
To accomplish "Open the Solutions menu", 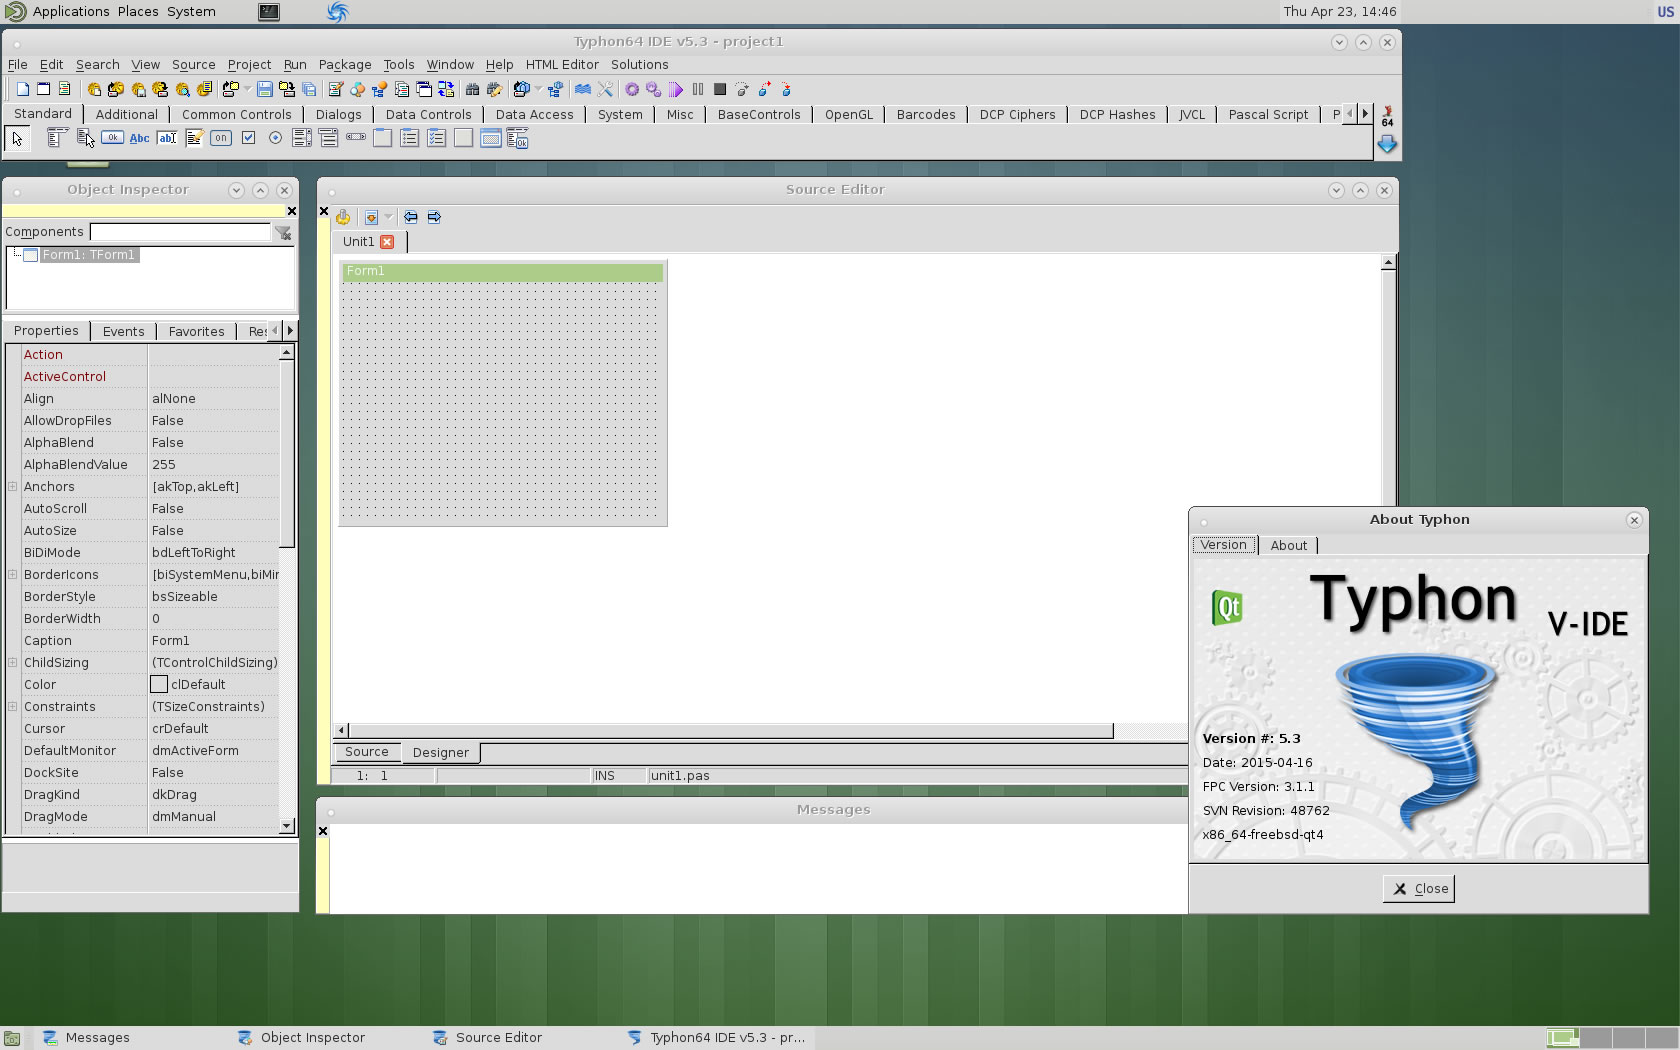I will (640, 65).
